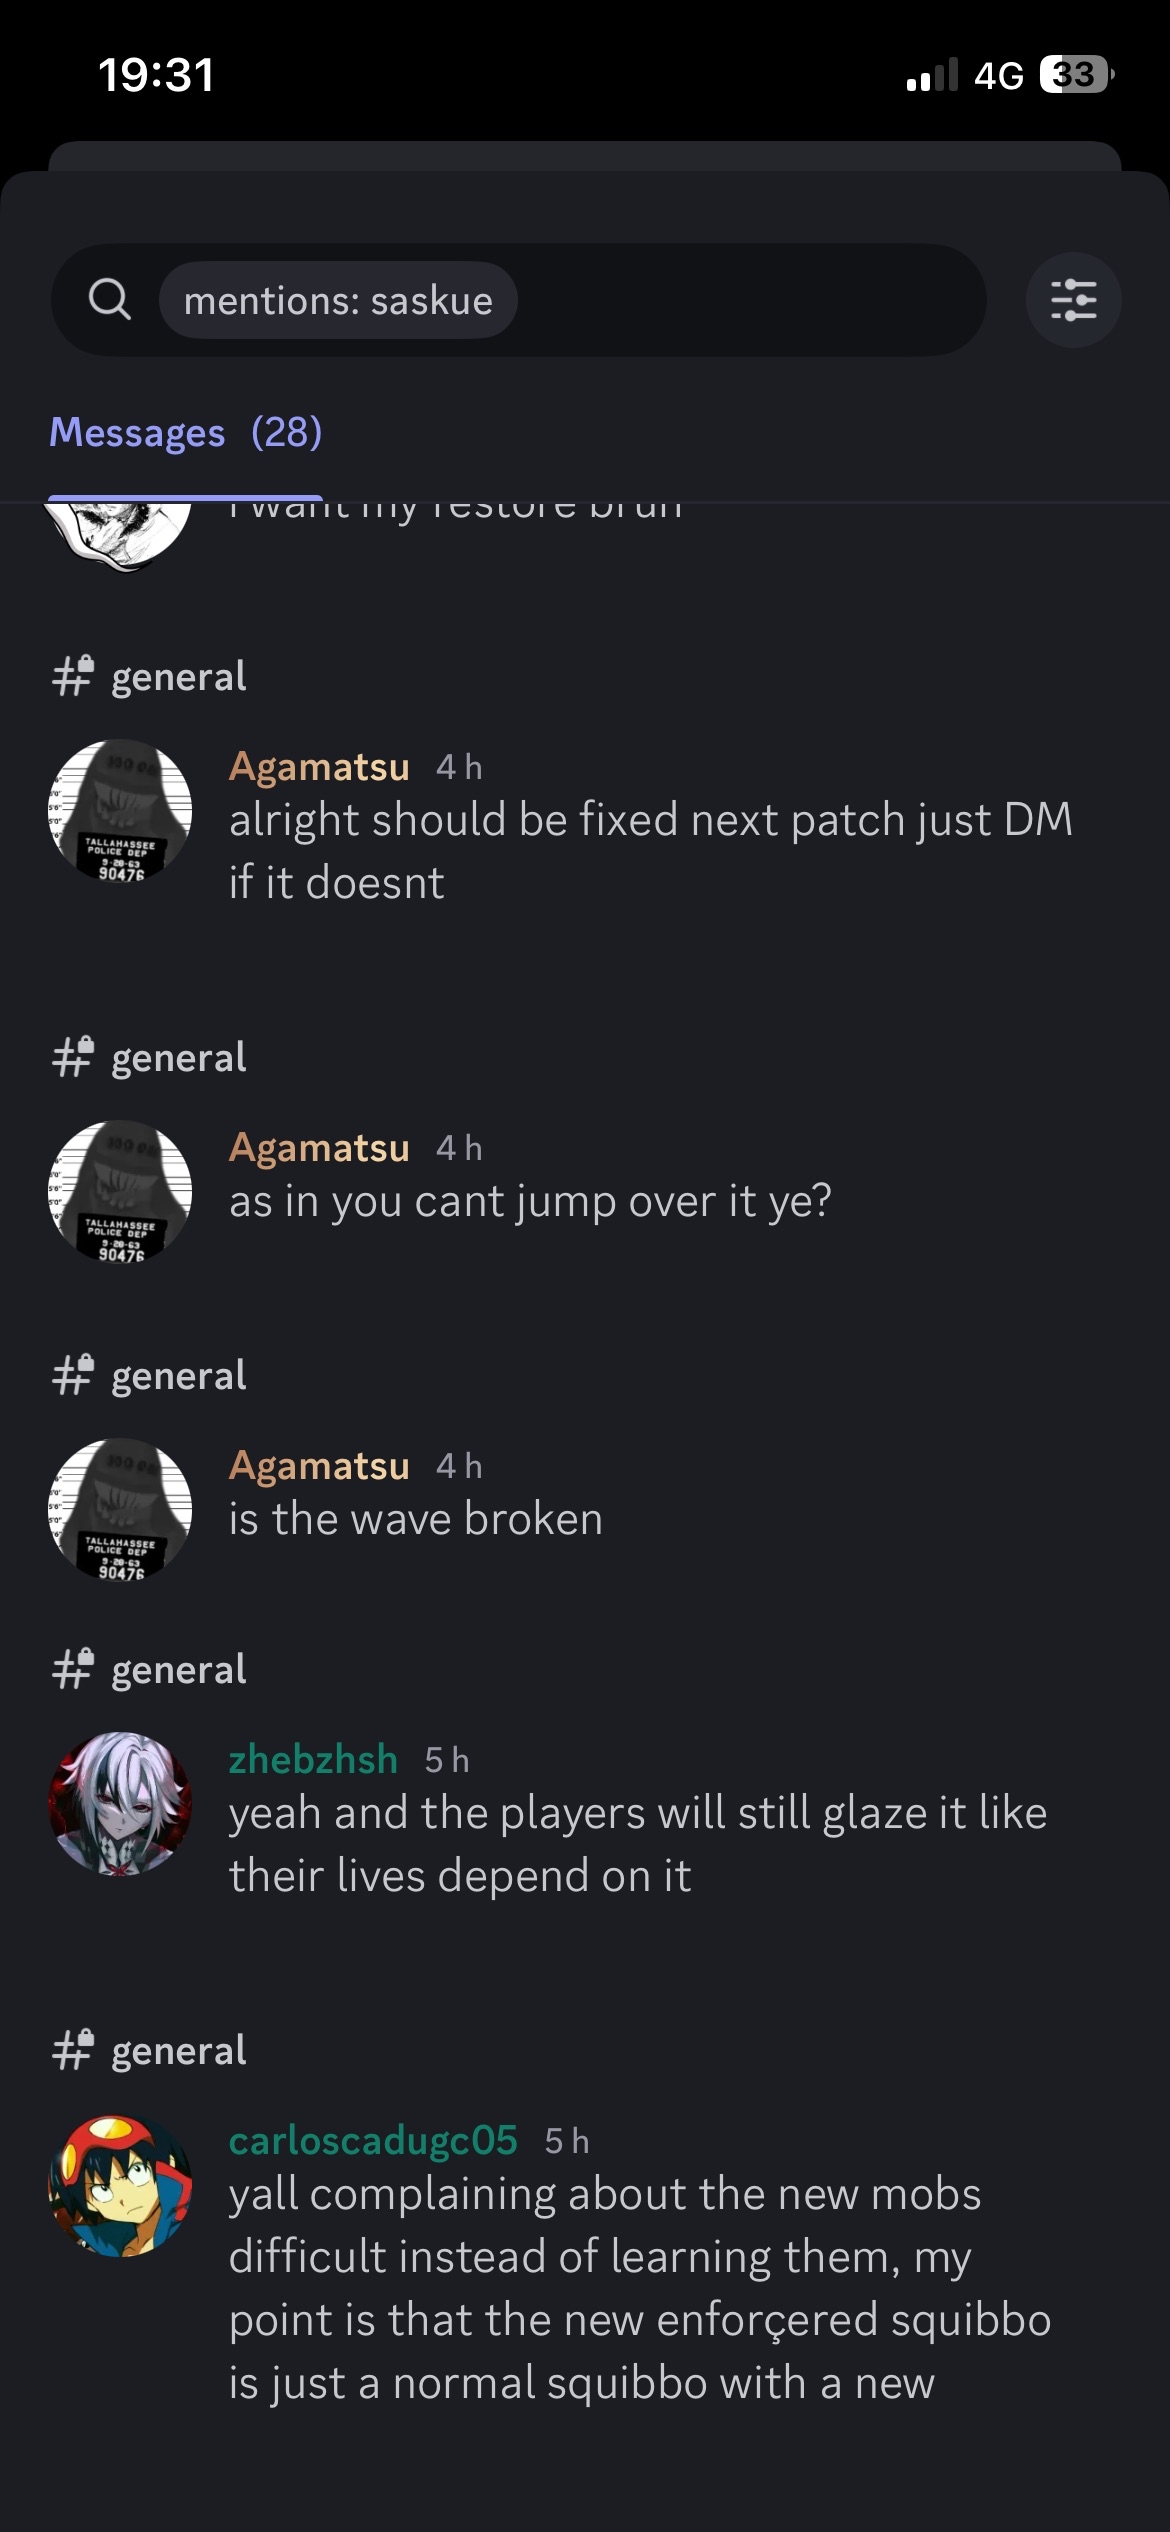Viewport: 1170px width, 2532px height.
Task: Tap empty area of the search field
Action: click(750, 300)
